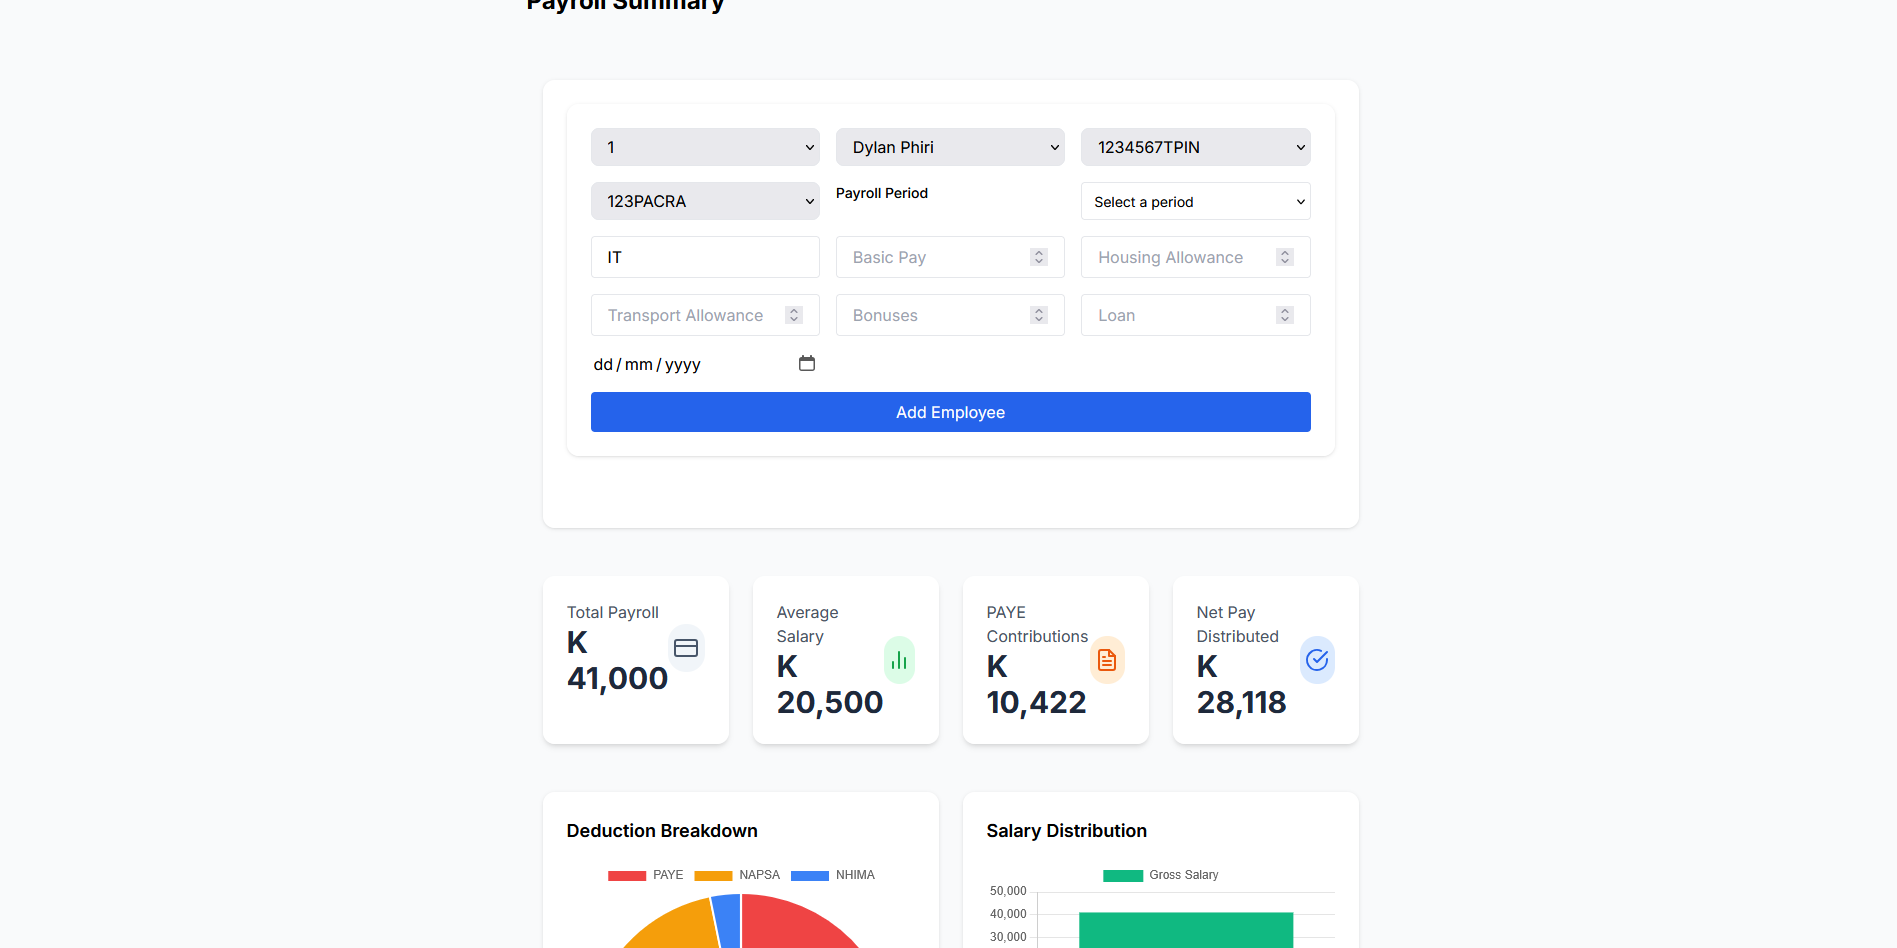Open the employee ID dropdown showing 1
The width and height of the screenshot is (1897, 948).
coord(705,147)
